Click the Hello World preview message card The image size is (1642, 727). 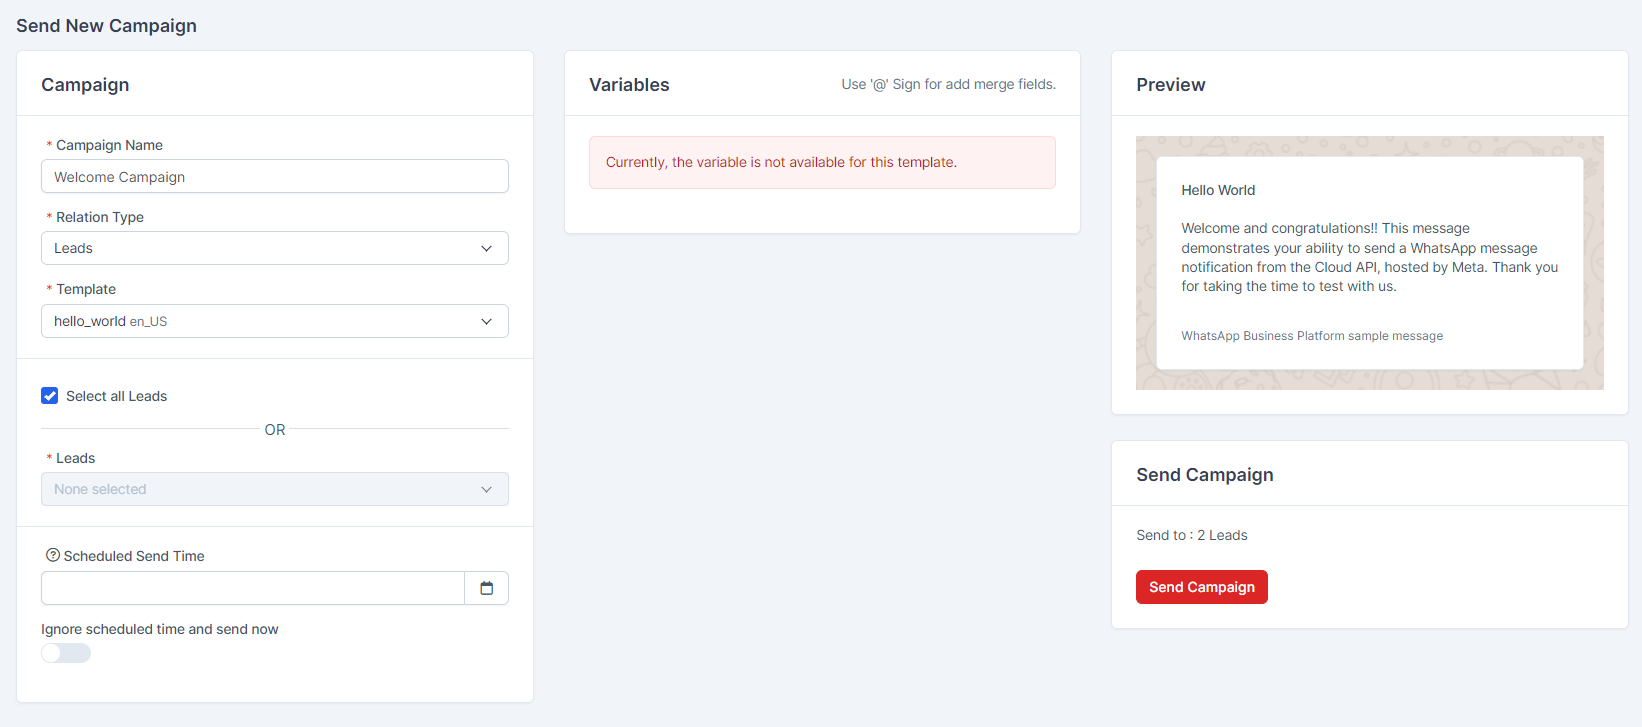pyautogui.click(x=1369, y=262)
